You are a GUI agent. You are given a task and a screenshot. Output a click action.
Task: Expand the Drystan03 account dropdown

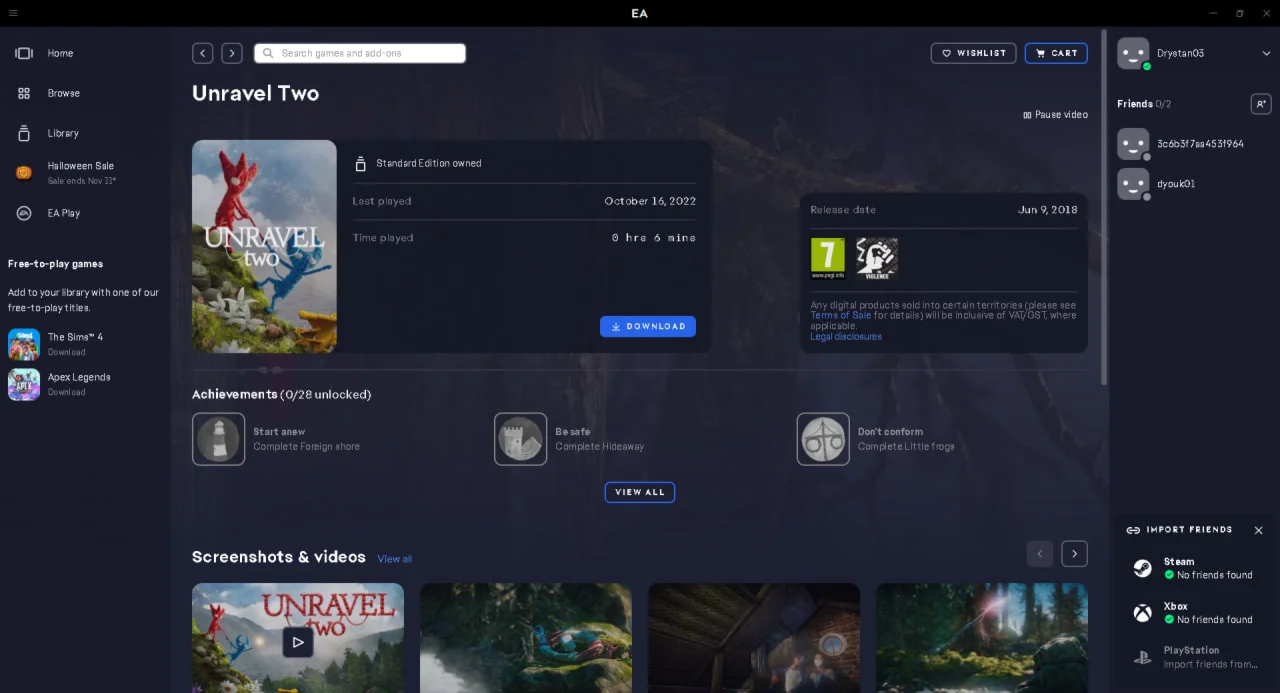pyautogui.click(x=1266, y=54)
